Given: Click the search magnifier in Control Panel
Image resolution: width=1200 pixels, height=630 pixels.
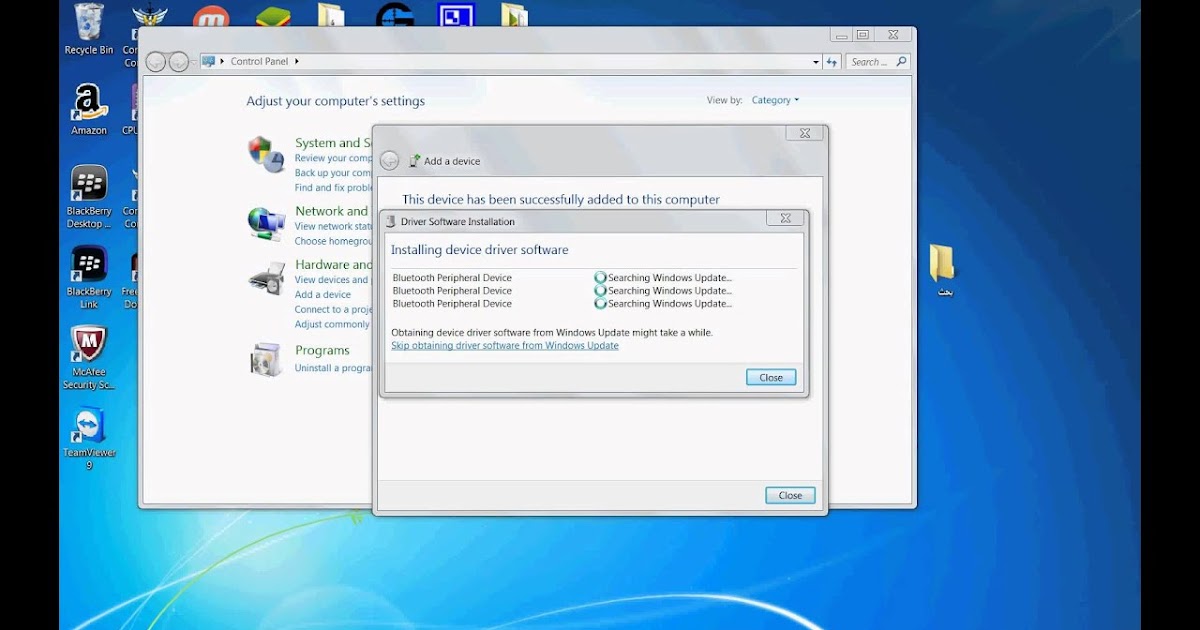Looking at the screenshot, I should 901,62.
